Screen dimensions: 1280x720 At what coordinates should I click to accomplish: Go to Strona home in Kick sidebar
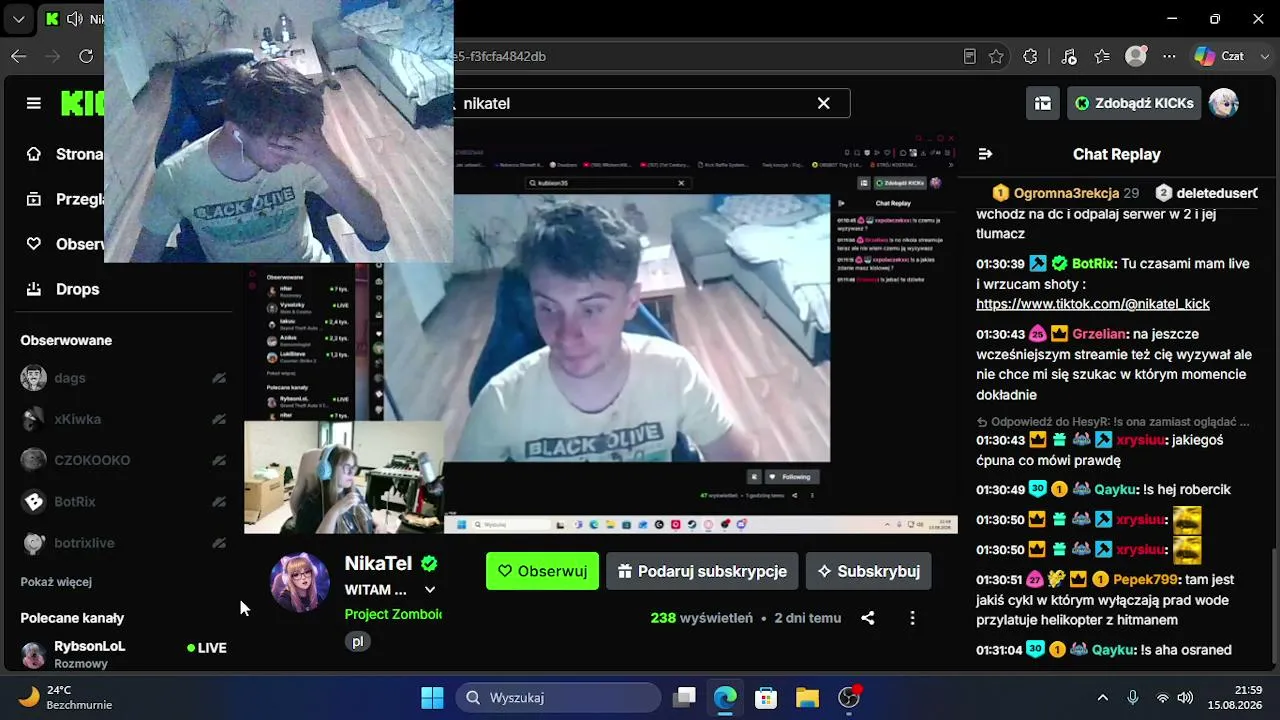(65, 154)
